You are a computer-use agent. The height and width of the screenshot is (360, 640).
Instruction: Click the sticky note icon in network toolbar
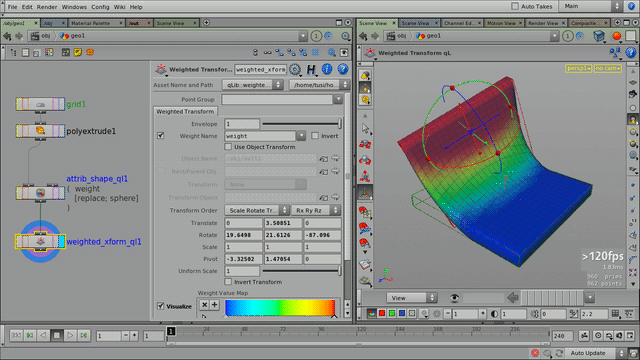pos(78,52)
